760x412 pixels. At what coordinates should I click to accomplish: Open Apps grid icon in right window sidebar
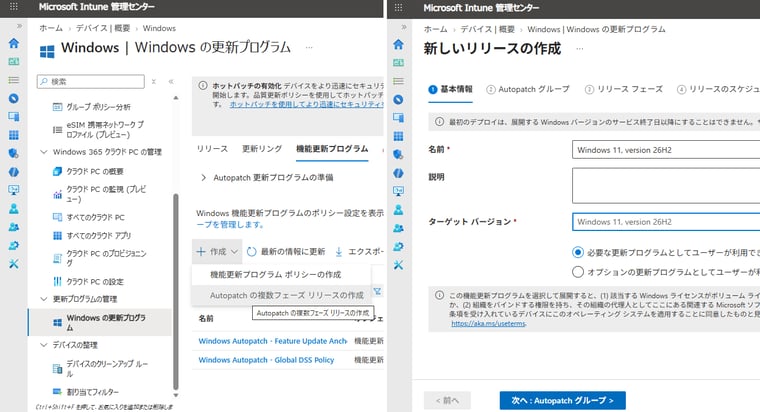tap(398, 136)
